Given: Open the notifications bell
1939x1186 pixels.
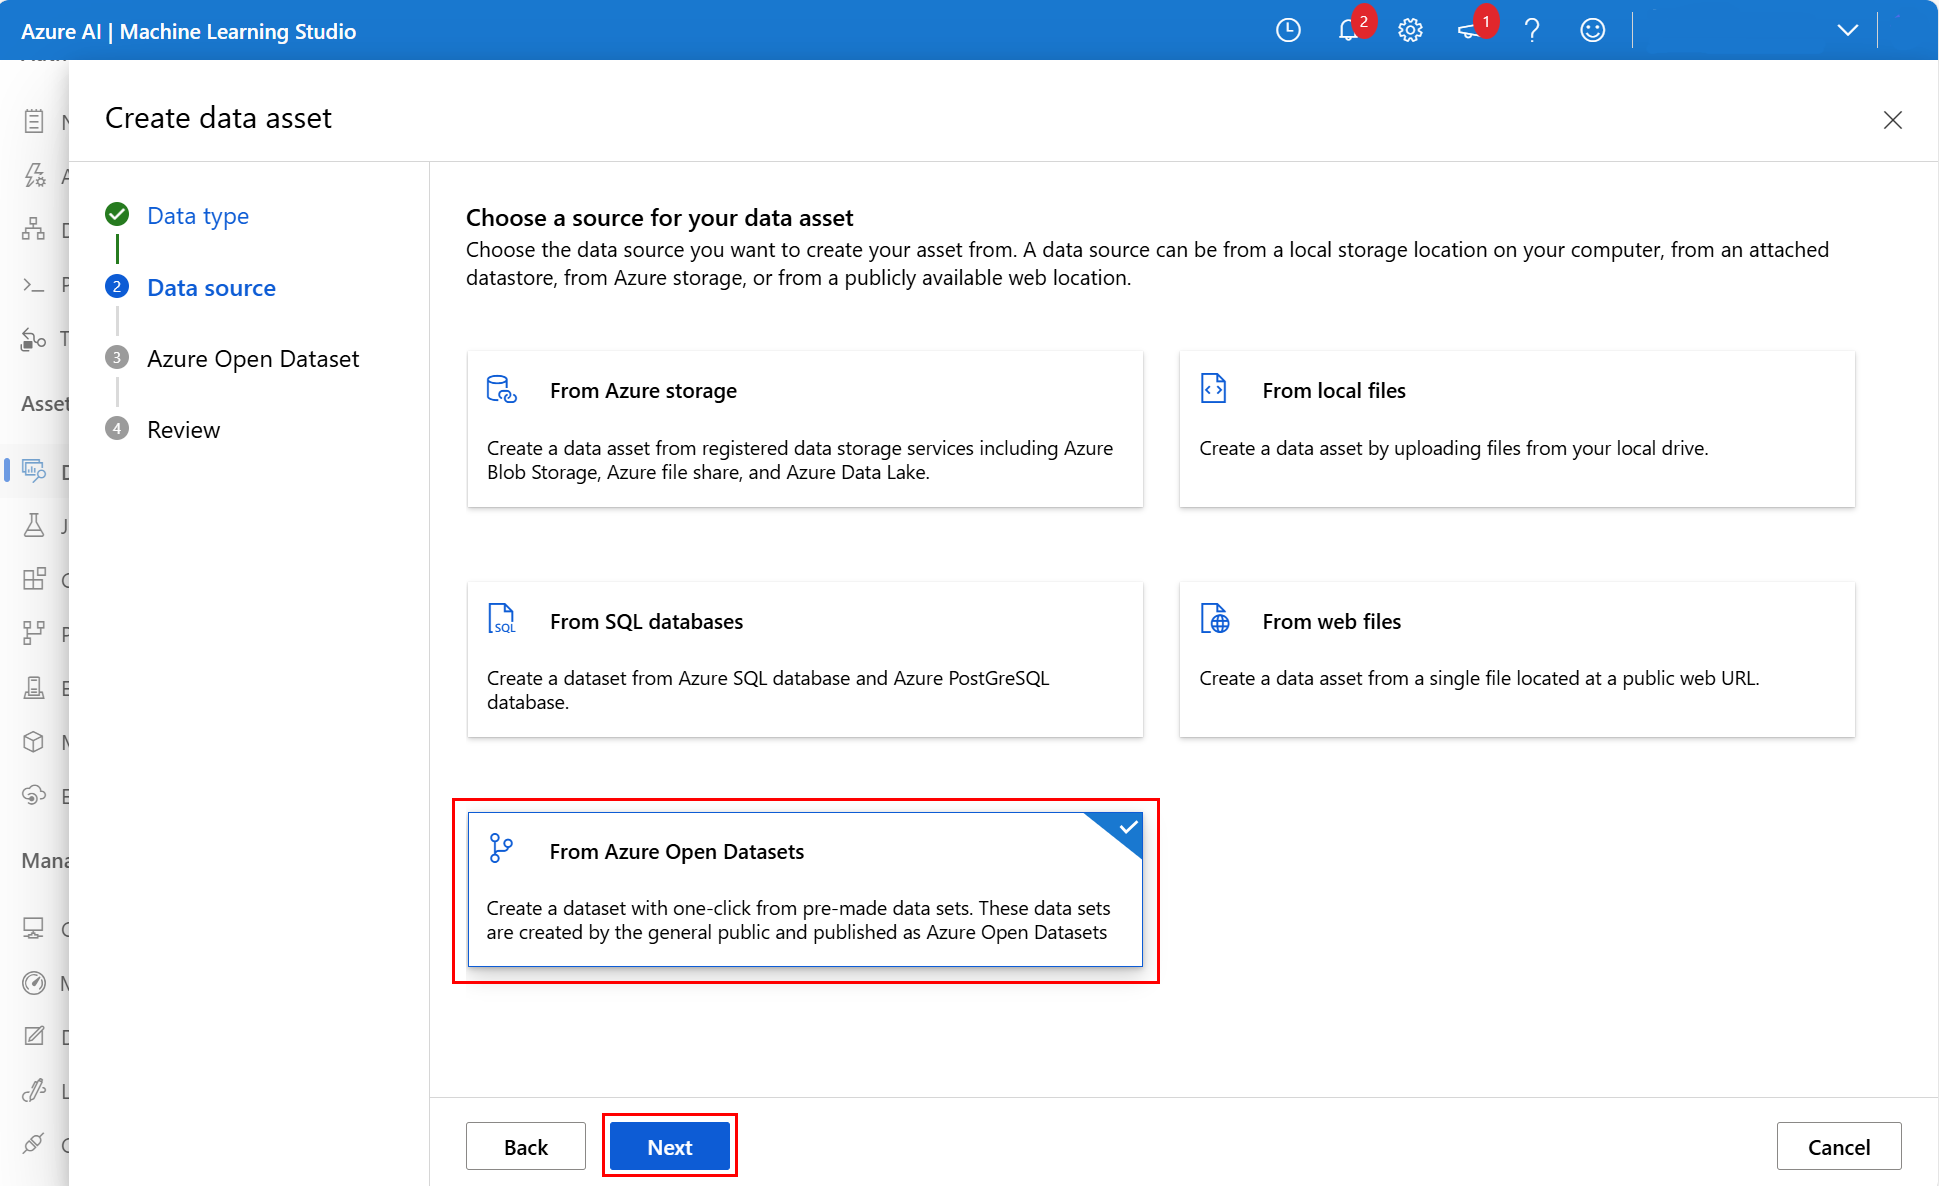Looking at the screenshot, I should (1348, 30).
